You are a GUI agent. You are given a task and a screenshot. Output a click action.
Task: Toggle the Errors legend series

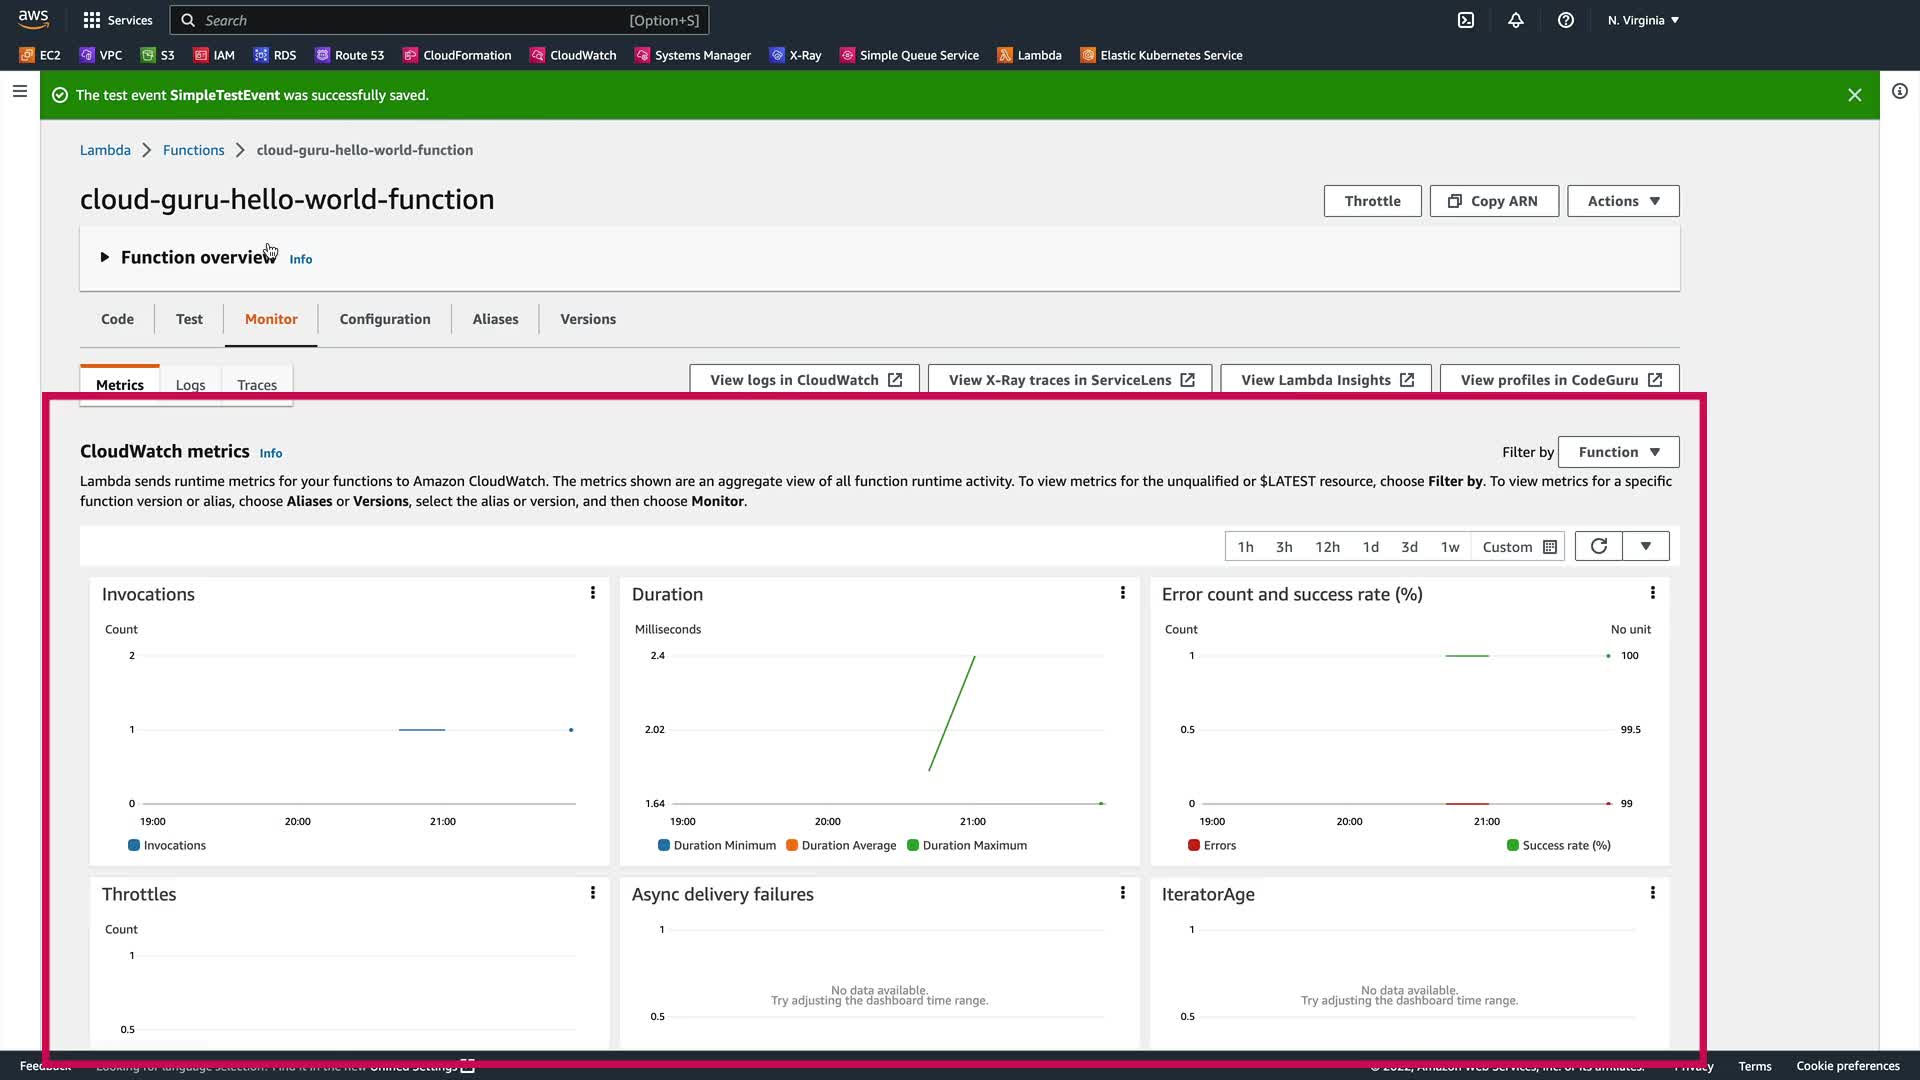1212,845
